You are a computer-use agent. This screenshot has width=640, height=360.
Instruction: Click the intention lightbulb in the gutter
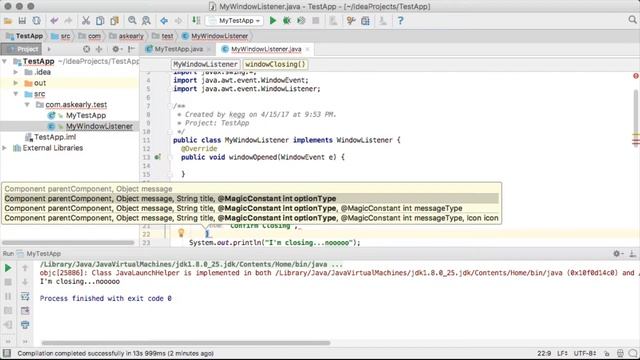click(x=181, y=233)
